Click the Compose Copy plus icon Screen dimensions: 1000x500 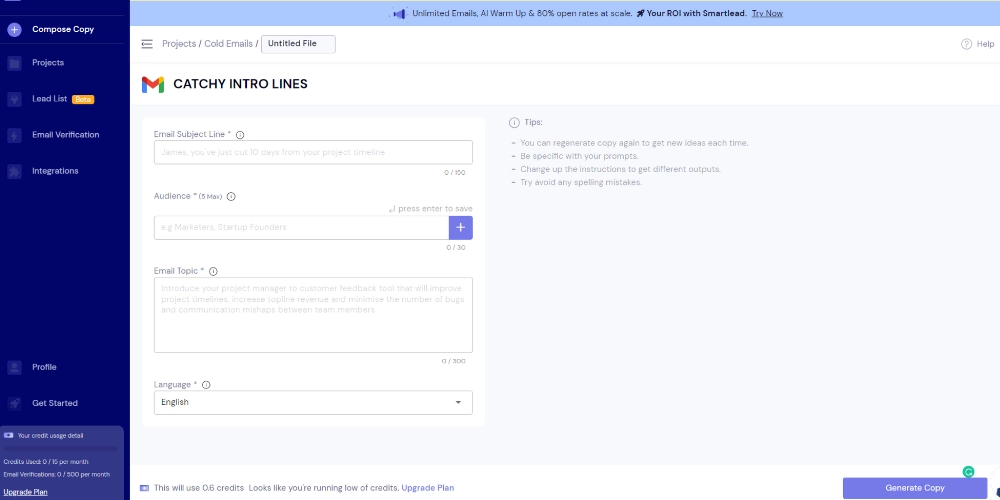click(x=14, y=29)
